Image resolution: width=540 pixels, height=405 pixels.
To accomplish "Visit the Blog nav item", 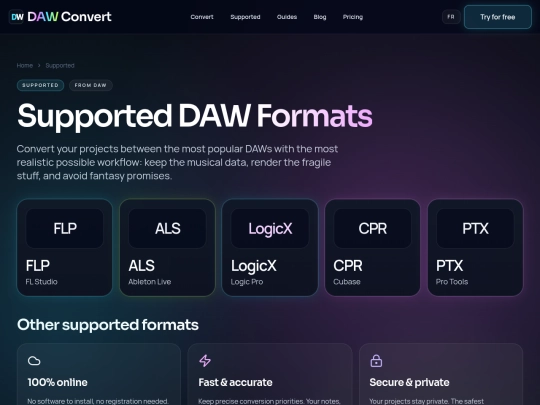I will 320,17.
